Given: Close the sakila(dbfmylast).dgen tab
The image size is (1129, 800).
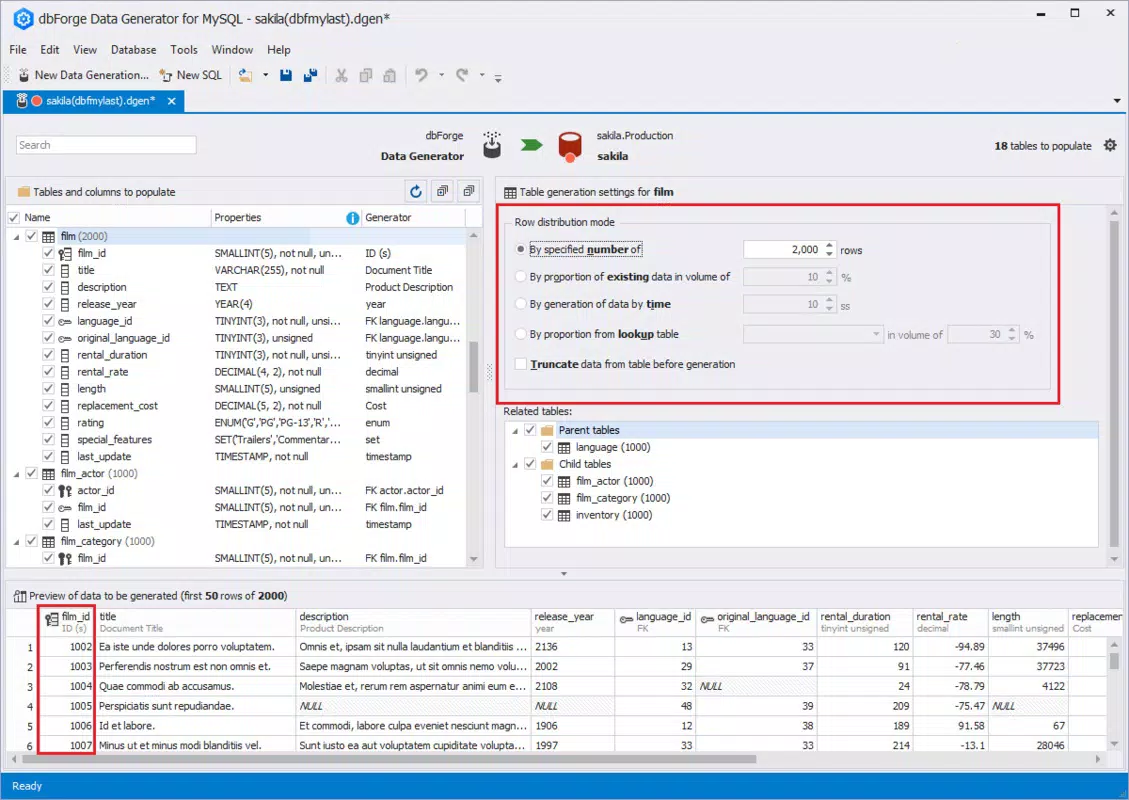Looking at the screenshot, I should coord(171,101).
